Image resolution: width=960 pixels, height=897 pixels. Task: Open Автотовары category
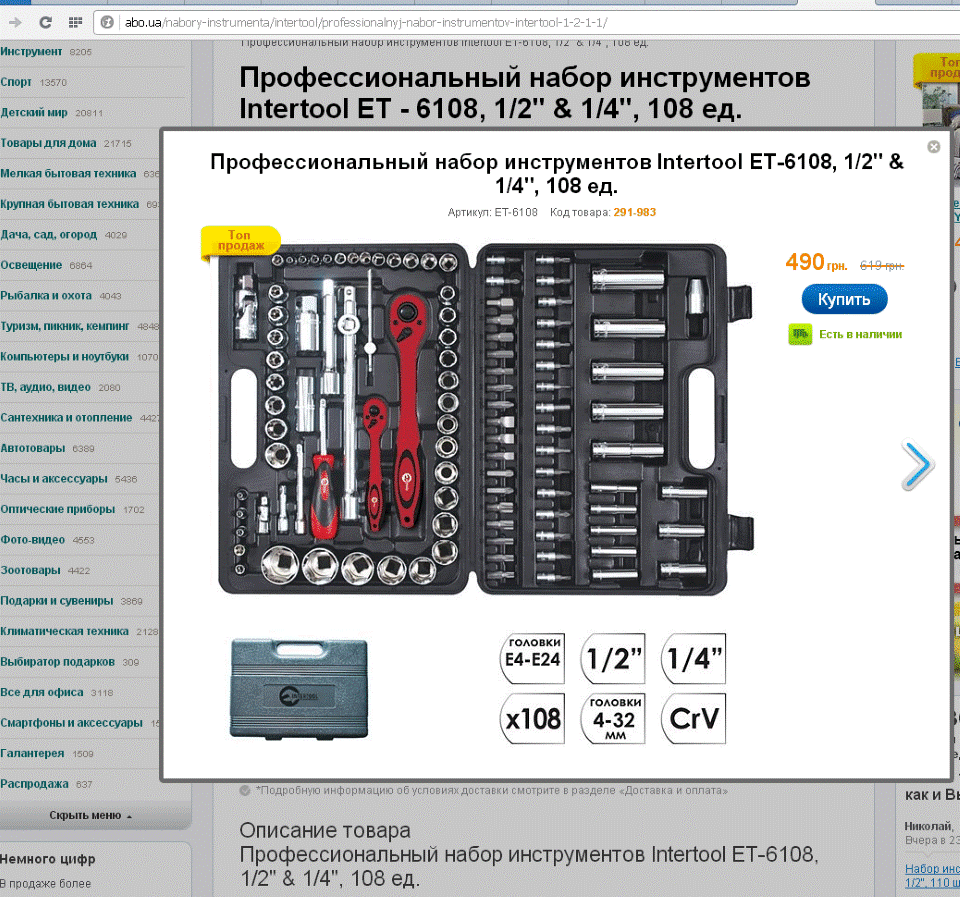[32, 448]
